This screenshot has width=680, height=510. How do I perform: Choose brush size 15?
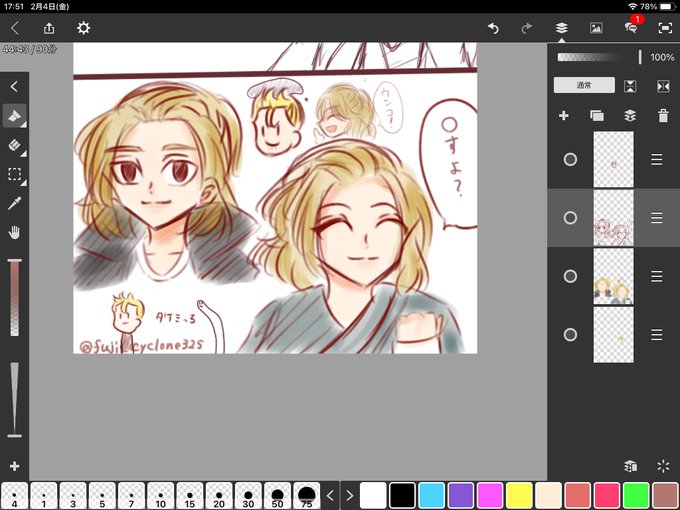click(190, 496)
